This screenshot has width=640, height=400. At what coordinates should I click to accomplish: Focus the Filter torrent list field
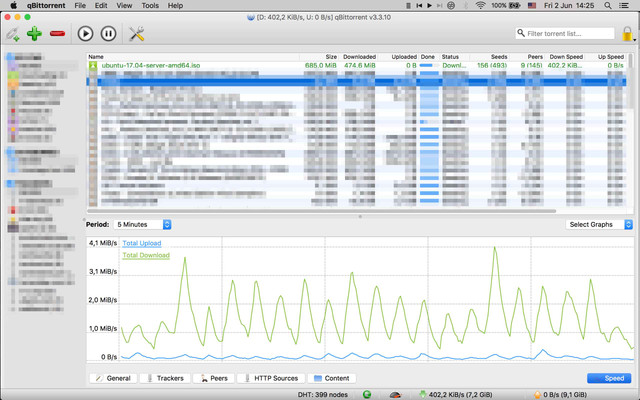565,33
